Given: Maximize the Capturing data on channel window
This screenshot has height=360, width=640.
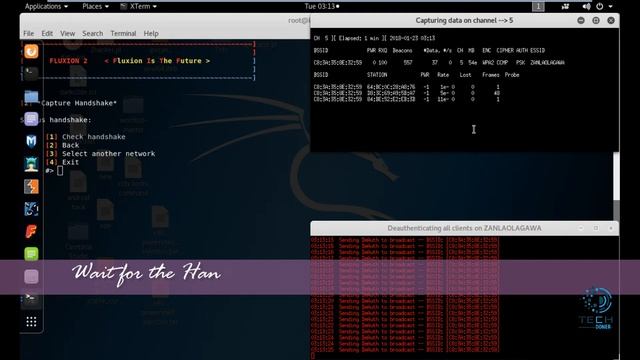Looking at the screenshot, I should point(596,20).
